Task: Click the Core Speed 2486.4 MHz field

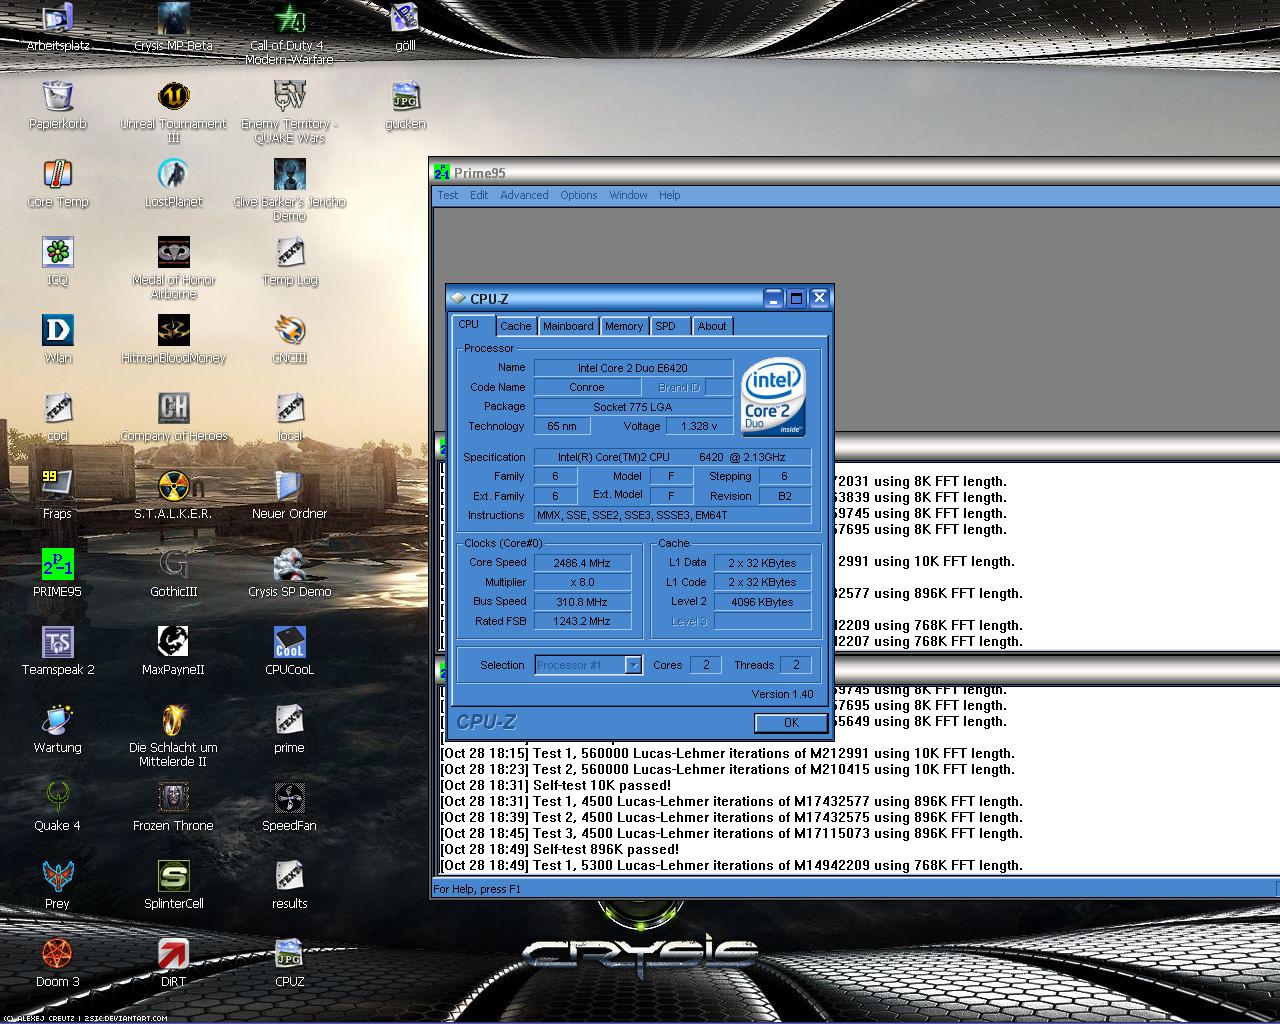Action: [x=582, y=563]
